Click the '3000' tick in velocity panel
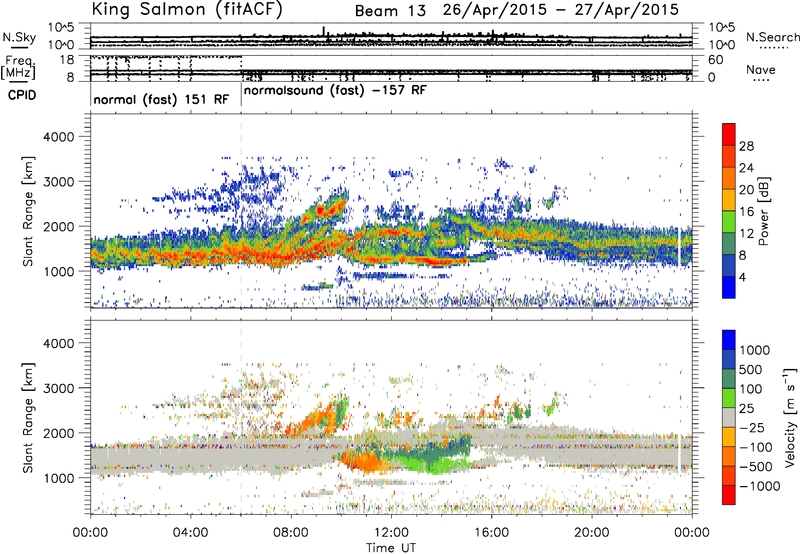The width and height of the screenshot is (800, 554). (58, 388)
